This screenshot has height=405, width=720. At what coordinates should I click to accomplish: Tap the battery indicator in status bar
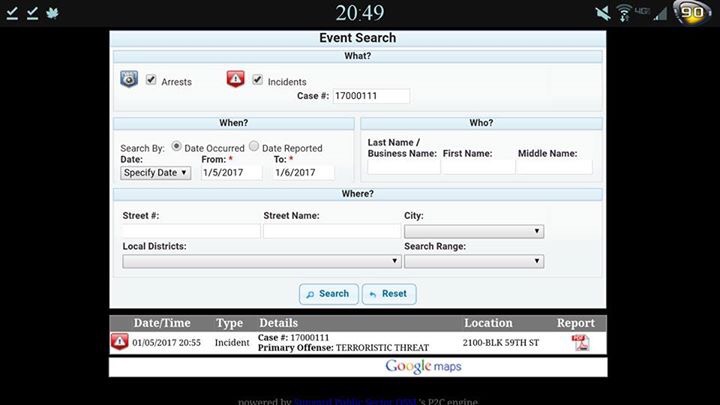[692, 13]
